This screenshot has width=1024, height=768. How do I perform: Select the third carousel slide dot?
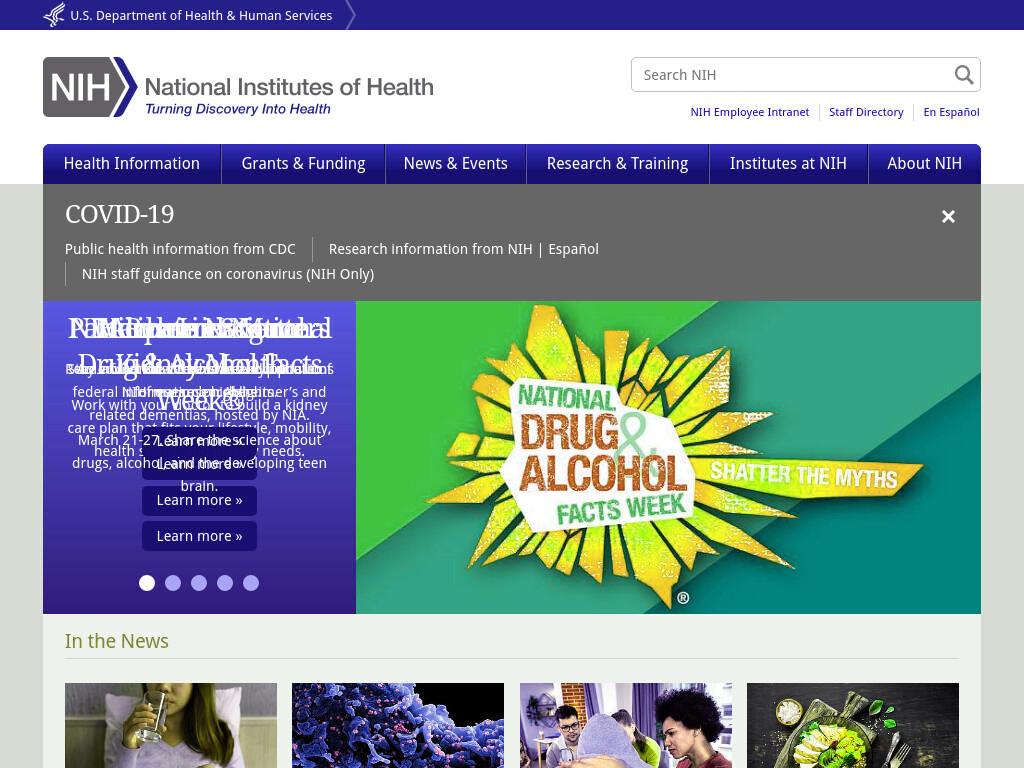[199, 583]
